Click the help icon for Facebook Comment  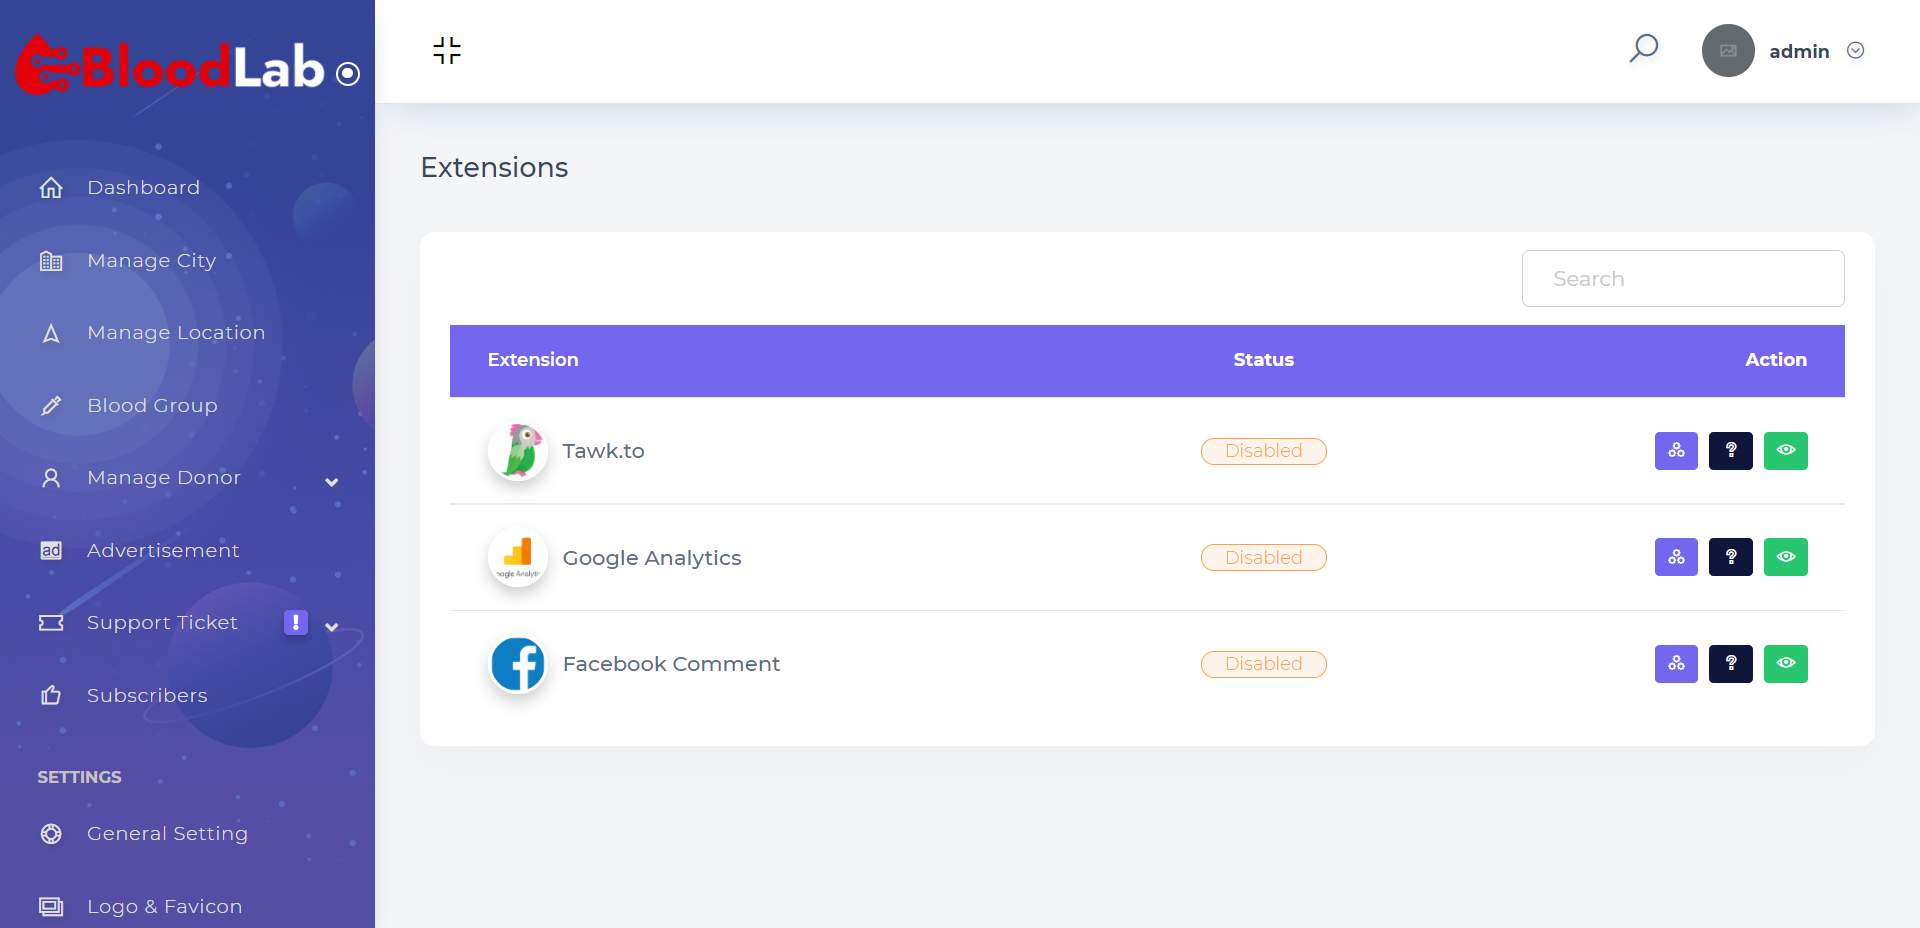click(1731, 664)
